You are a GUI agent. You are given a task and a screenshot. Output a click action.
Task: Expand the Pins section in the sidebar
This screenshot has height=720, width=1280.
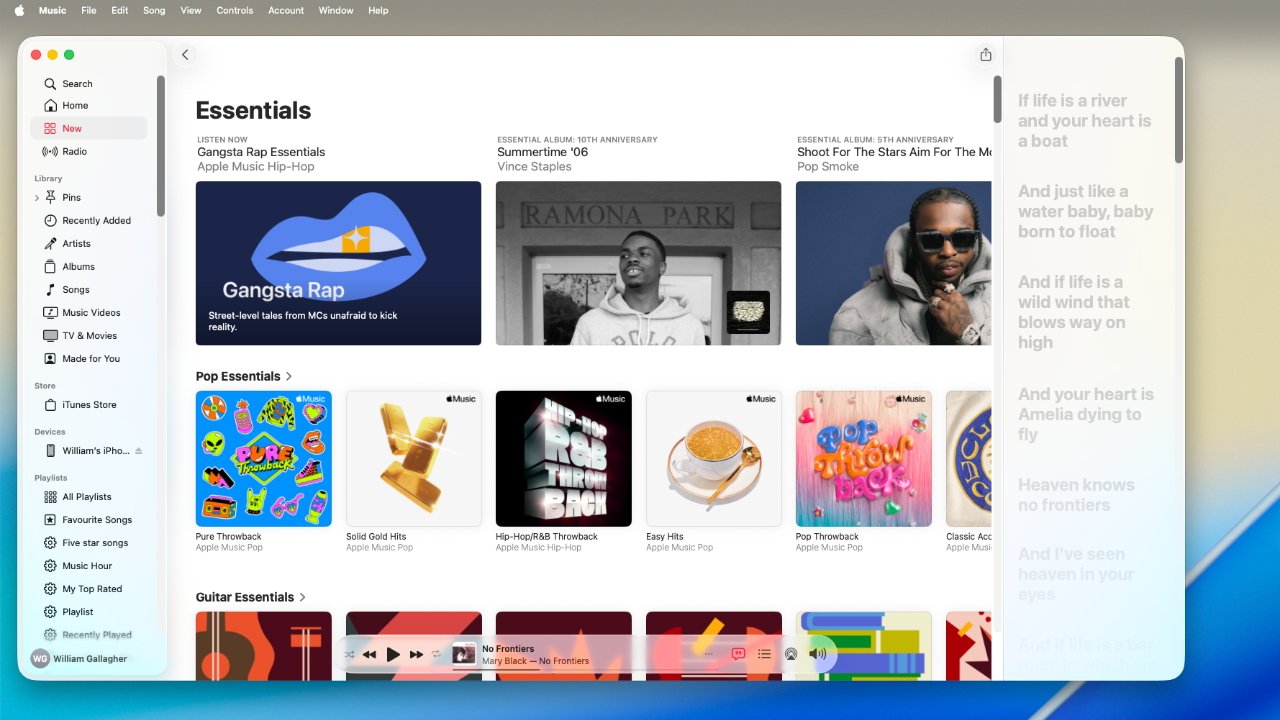point(37,198)
